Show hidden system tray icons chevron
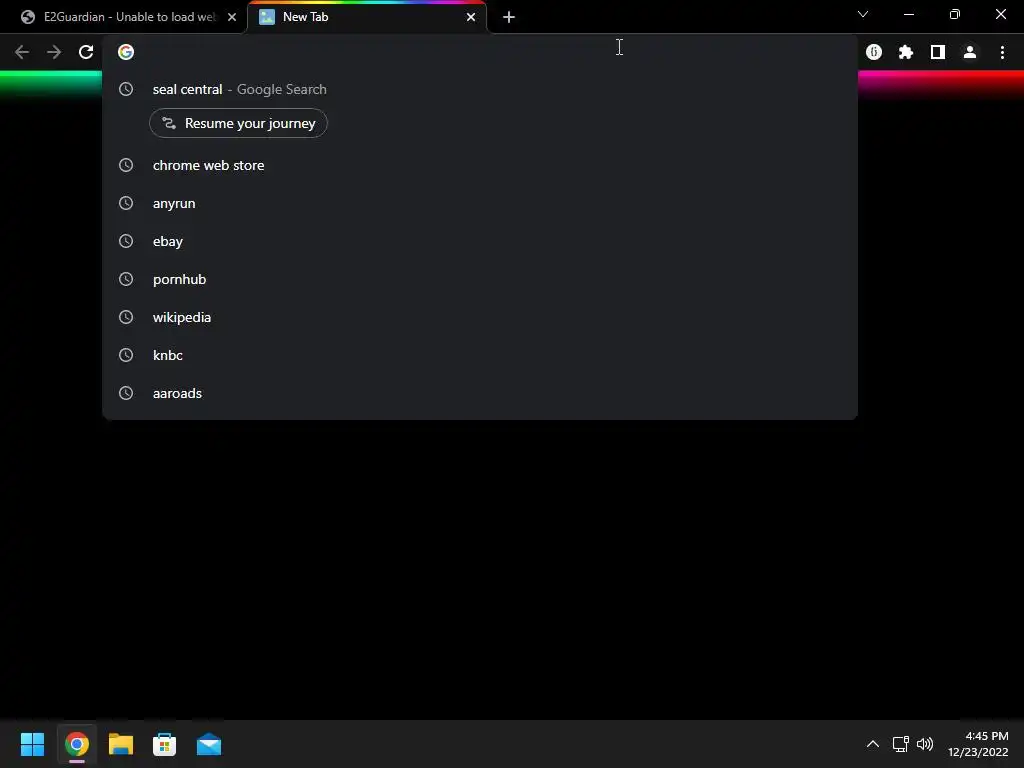 [x=872, y=744]
